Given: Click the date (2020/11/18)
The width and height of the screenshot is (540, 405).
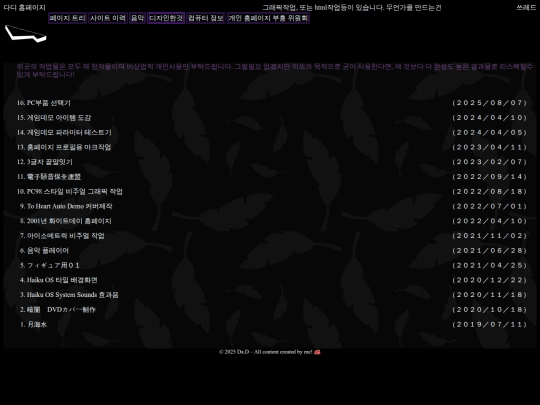Looking at the screenshot, I should click(489, 295).
